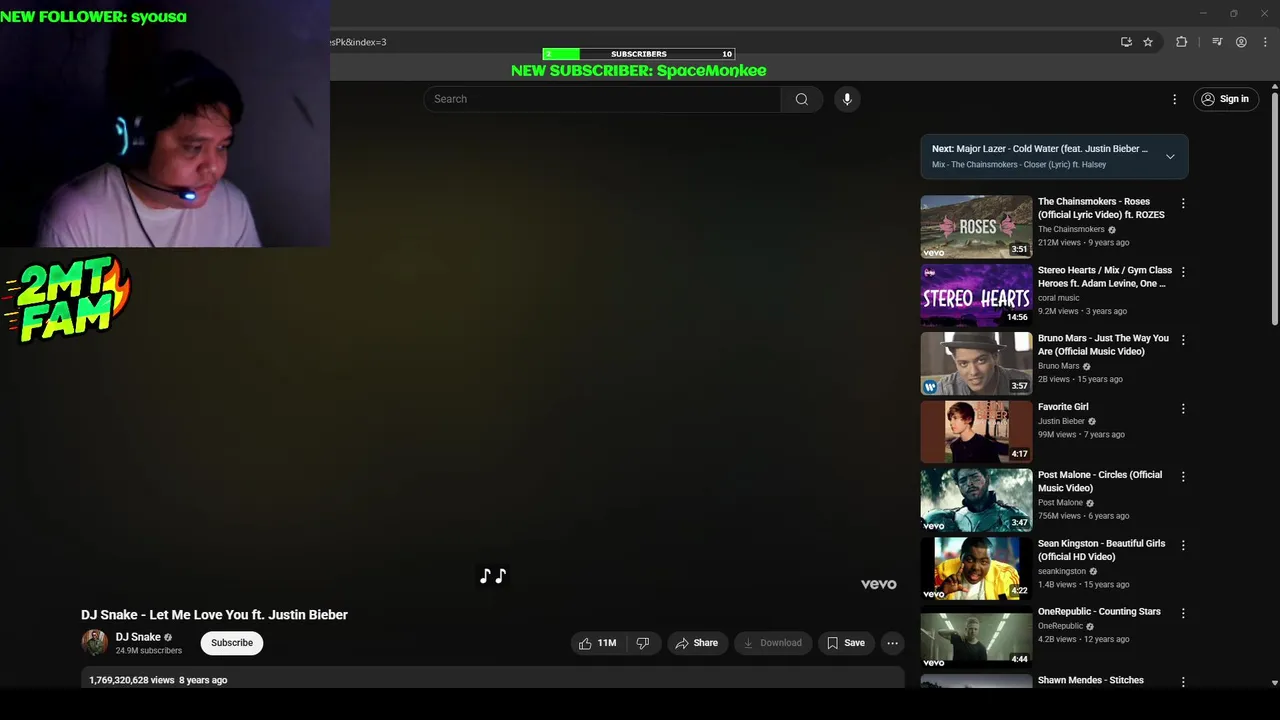Click the vevo watermark in player

coord(879,584)
